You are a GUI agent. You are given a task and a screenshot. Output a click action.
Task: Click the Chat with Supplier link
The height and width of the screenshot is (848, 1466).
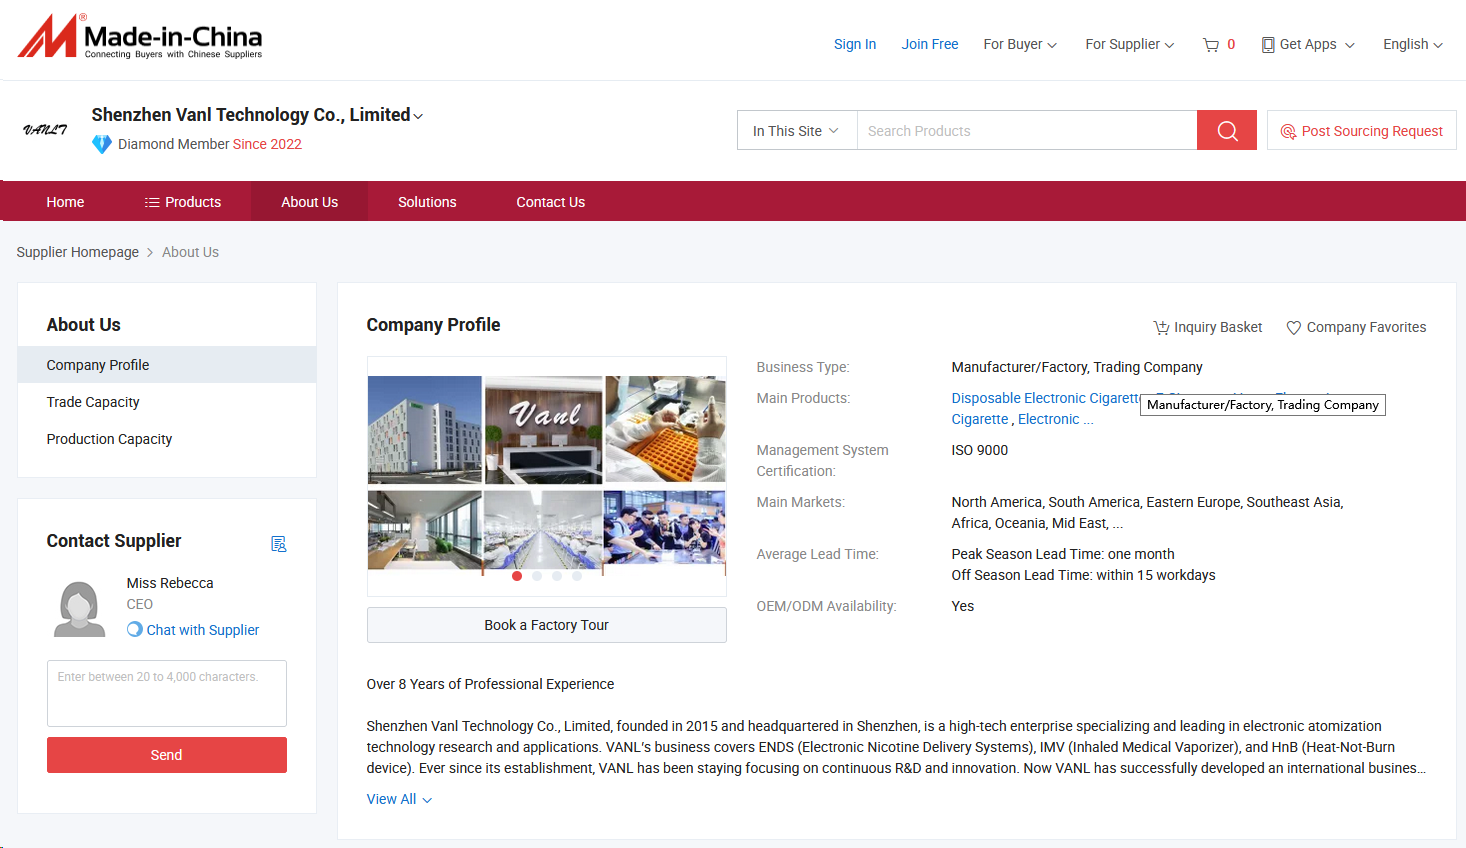tap(202, 630)
